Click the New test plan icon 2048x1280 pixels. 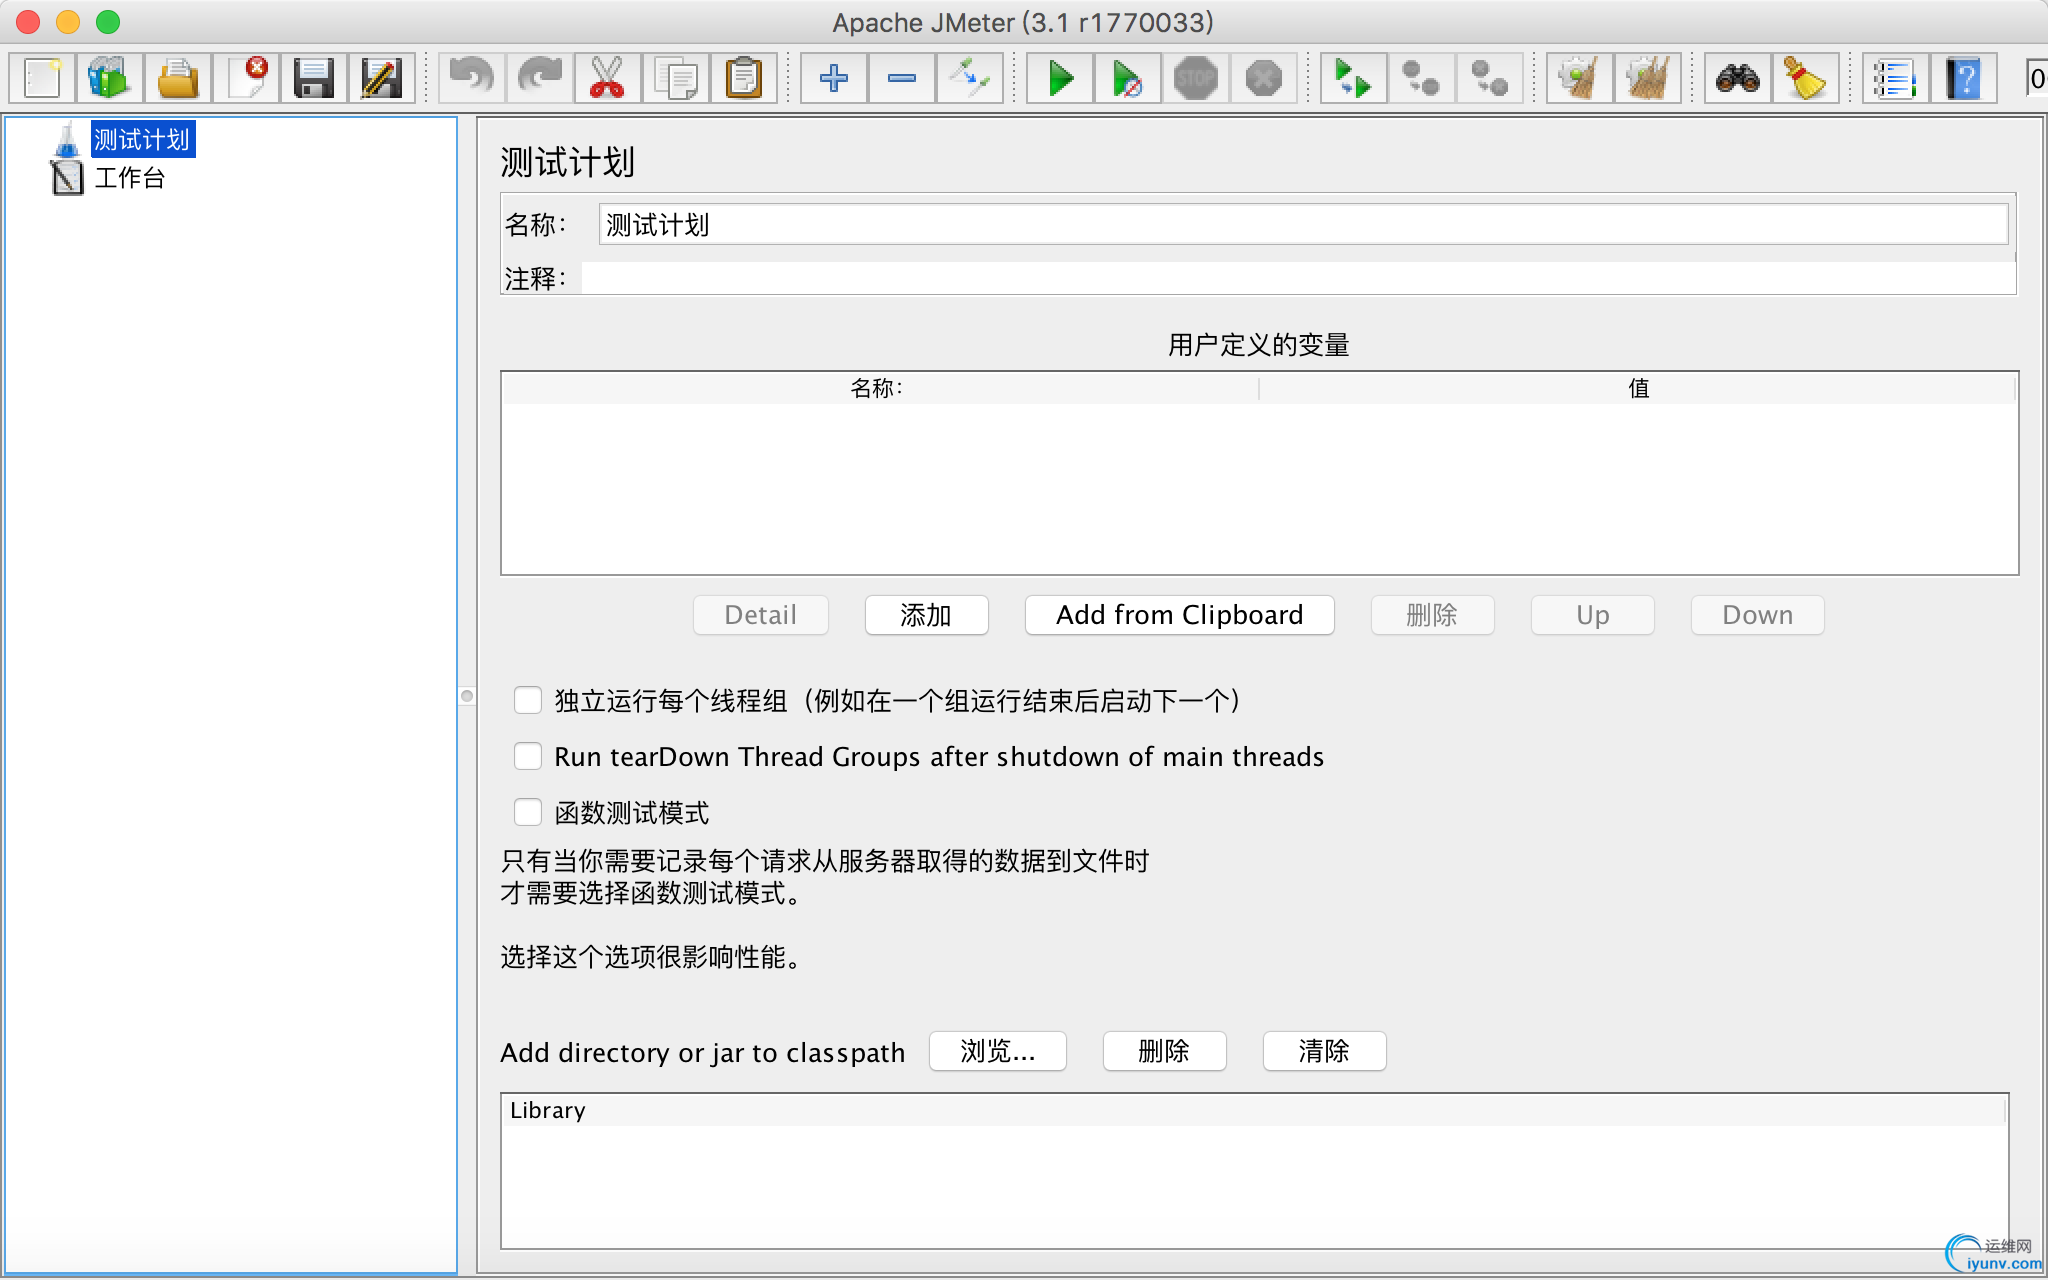pyautogui.click(x=43, y=78)
